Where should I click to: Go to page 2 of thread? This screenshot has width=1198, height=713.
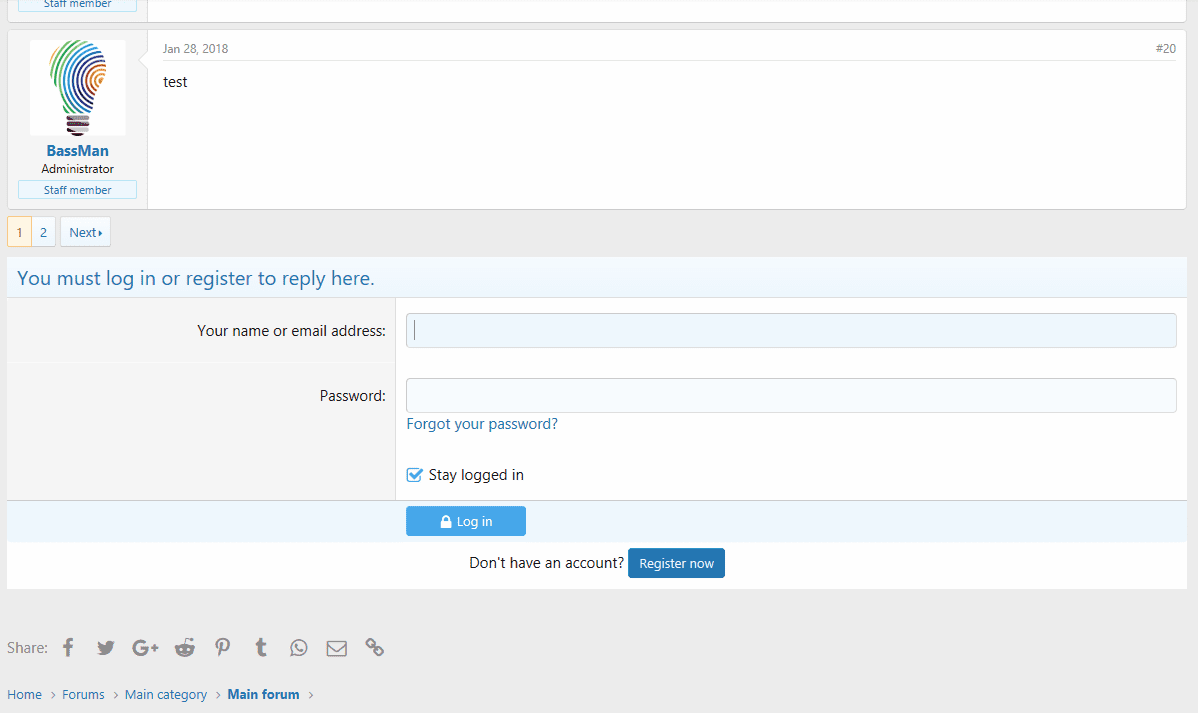point(43,232)
